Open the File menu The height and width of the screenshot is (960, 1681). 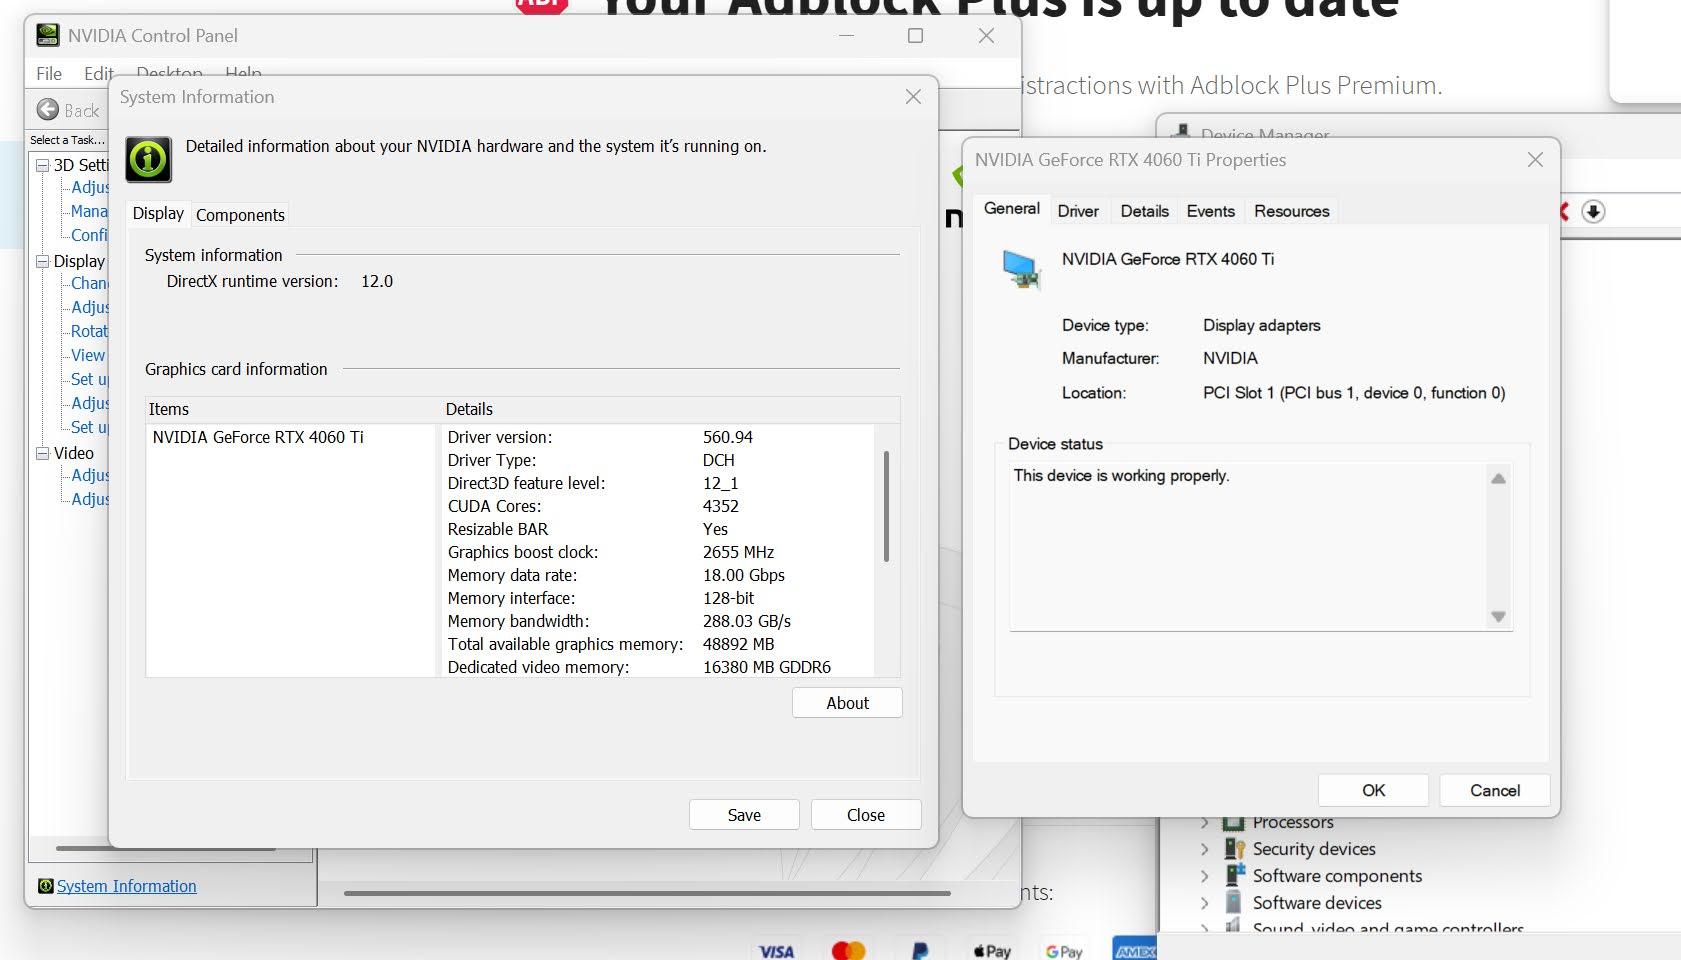tap(49, 74)
